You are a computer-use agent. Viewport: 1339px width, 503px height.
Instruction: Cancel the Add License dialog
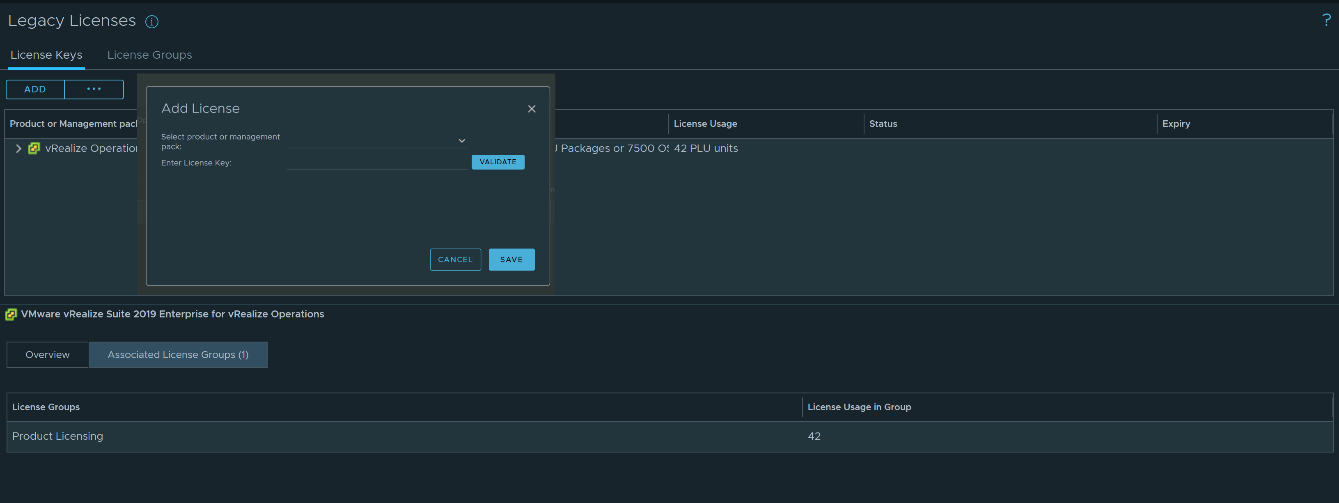coord(455,260)
